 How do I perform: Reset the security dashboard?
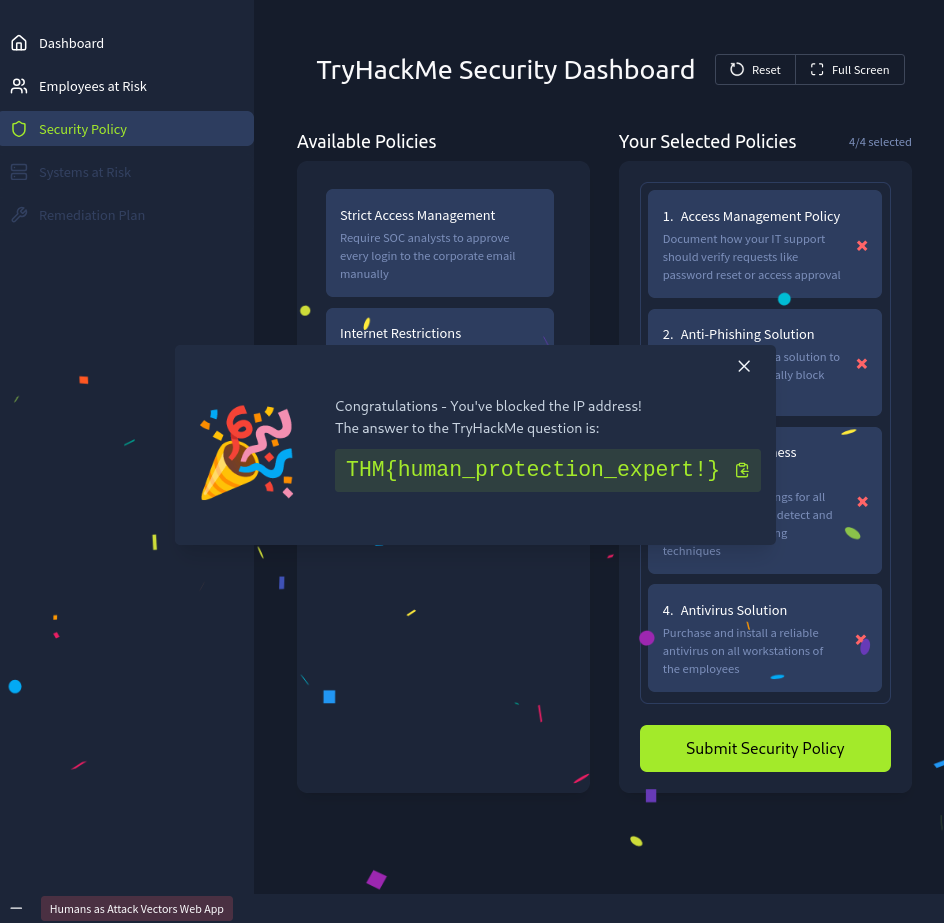pos(755,69)
